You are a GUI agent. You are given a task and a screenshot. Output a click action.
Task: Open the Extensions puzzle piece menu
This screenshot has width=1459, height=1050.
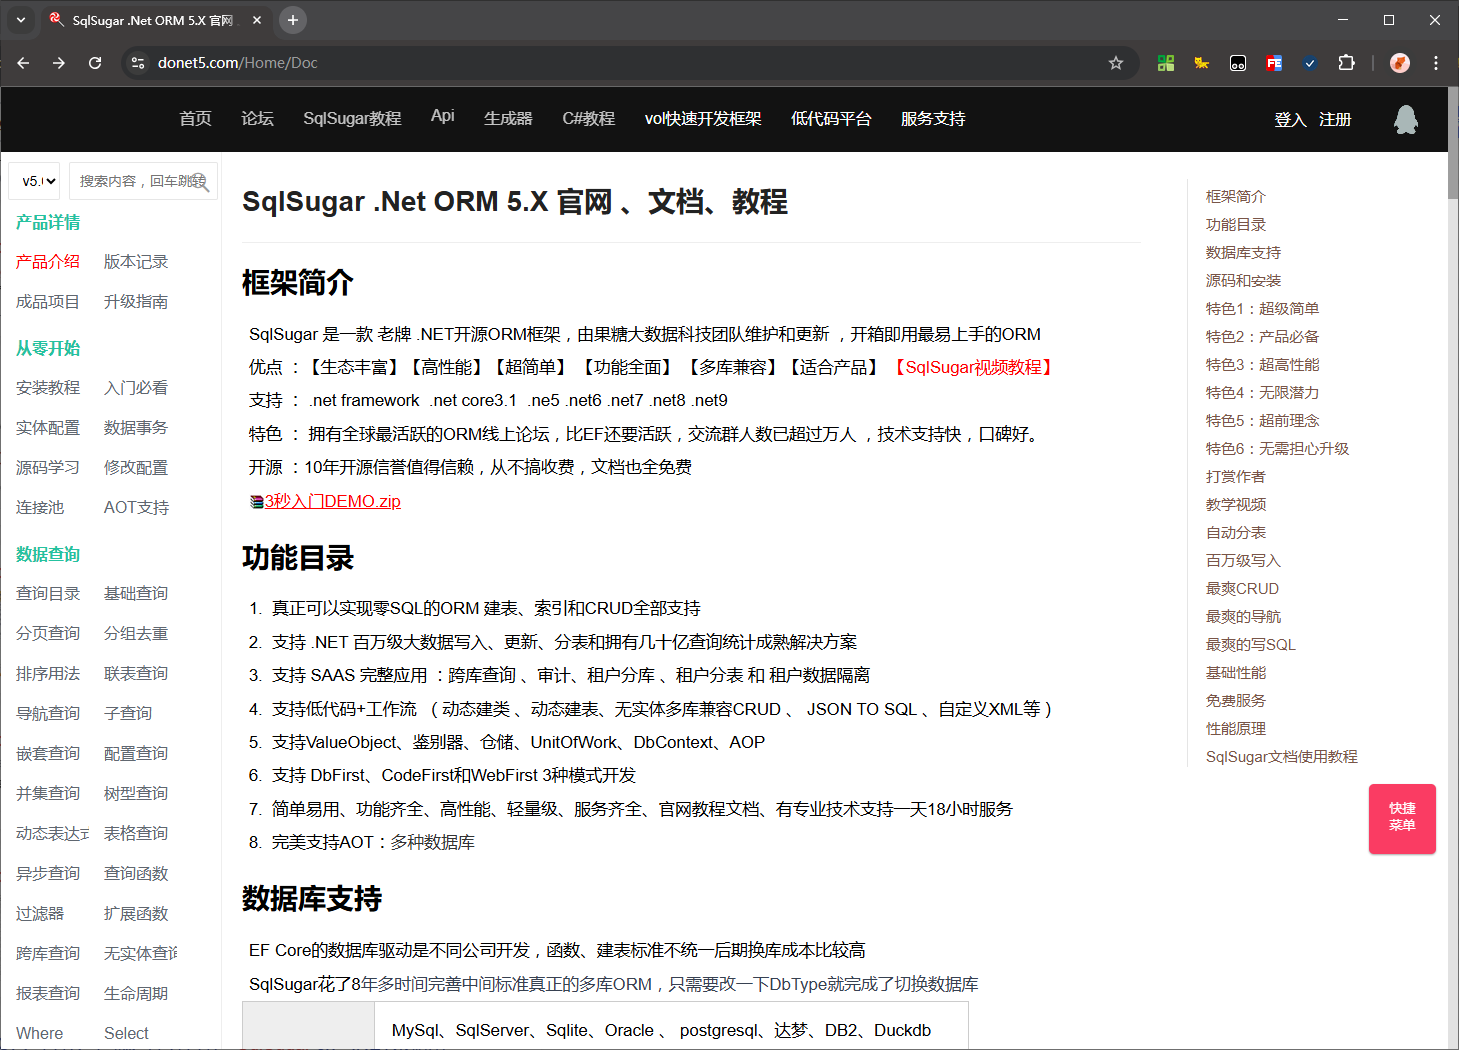[x=1346, y=63]
